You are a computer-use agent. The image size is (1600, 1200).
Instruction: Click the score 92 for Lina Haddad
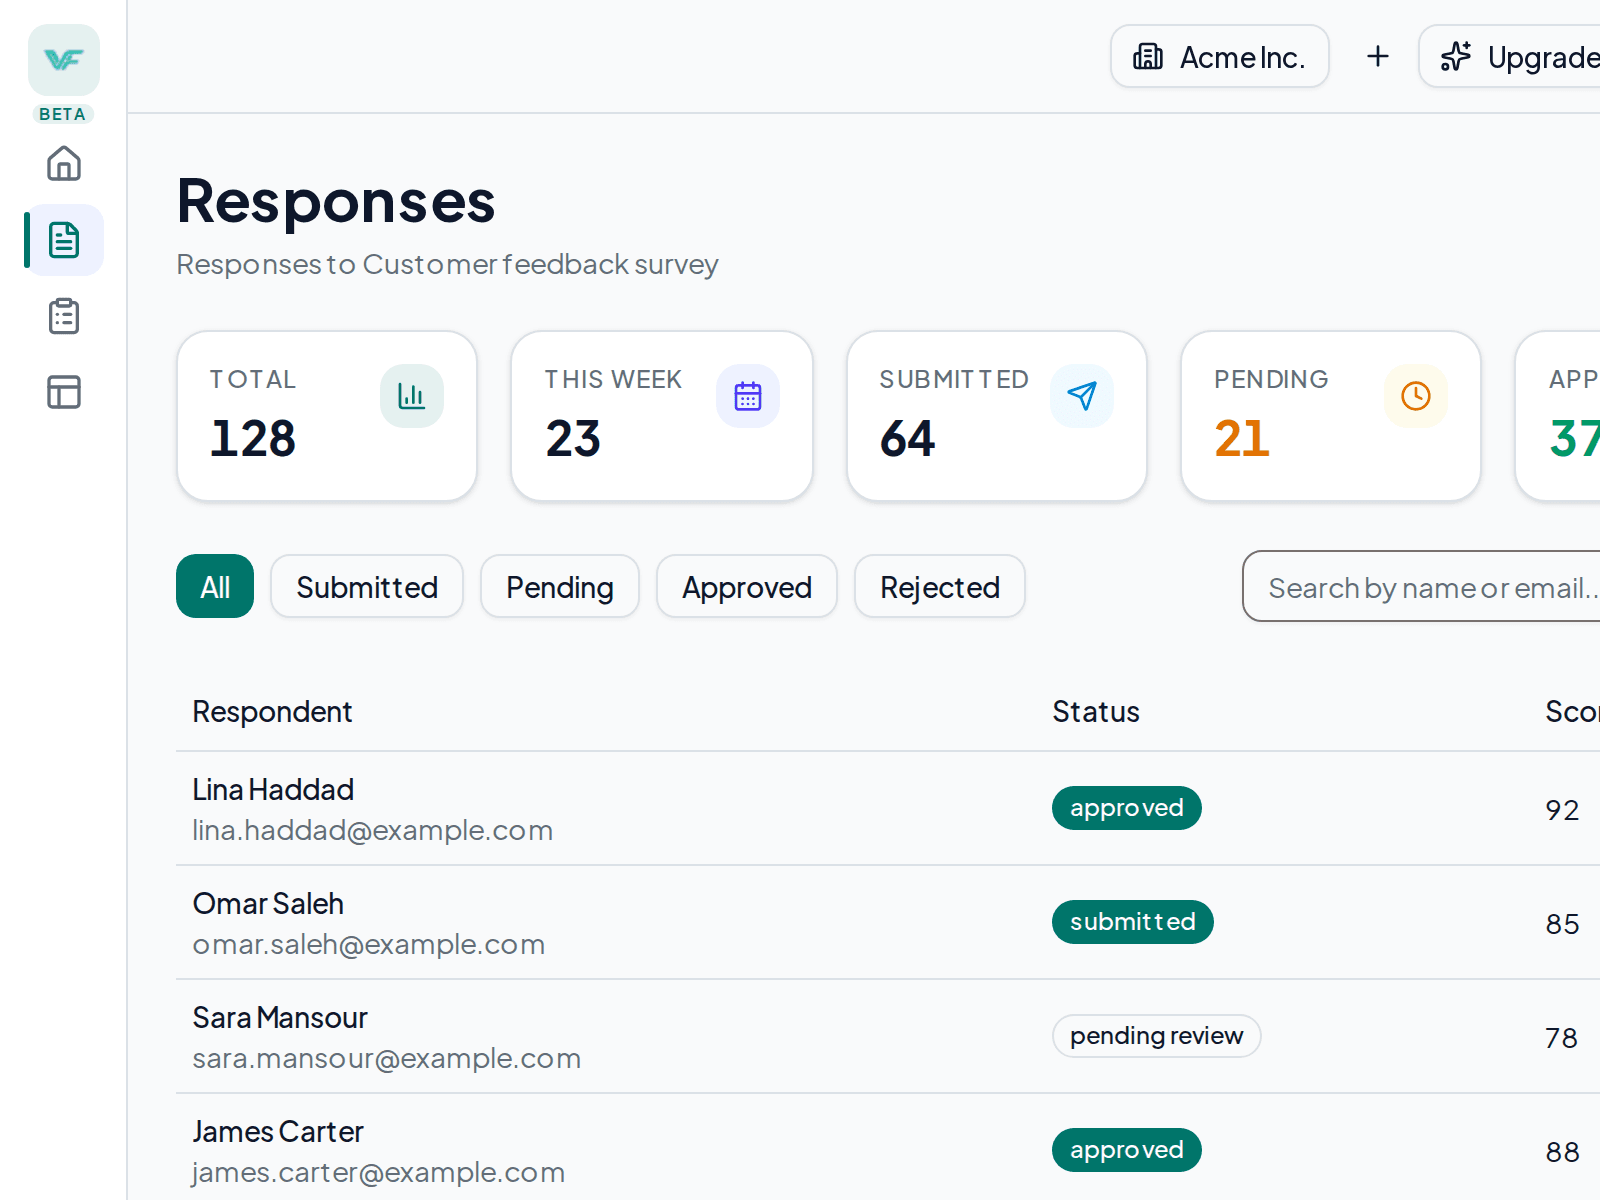[x=1562, y=810]
